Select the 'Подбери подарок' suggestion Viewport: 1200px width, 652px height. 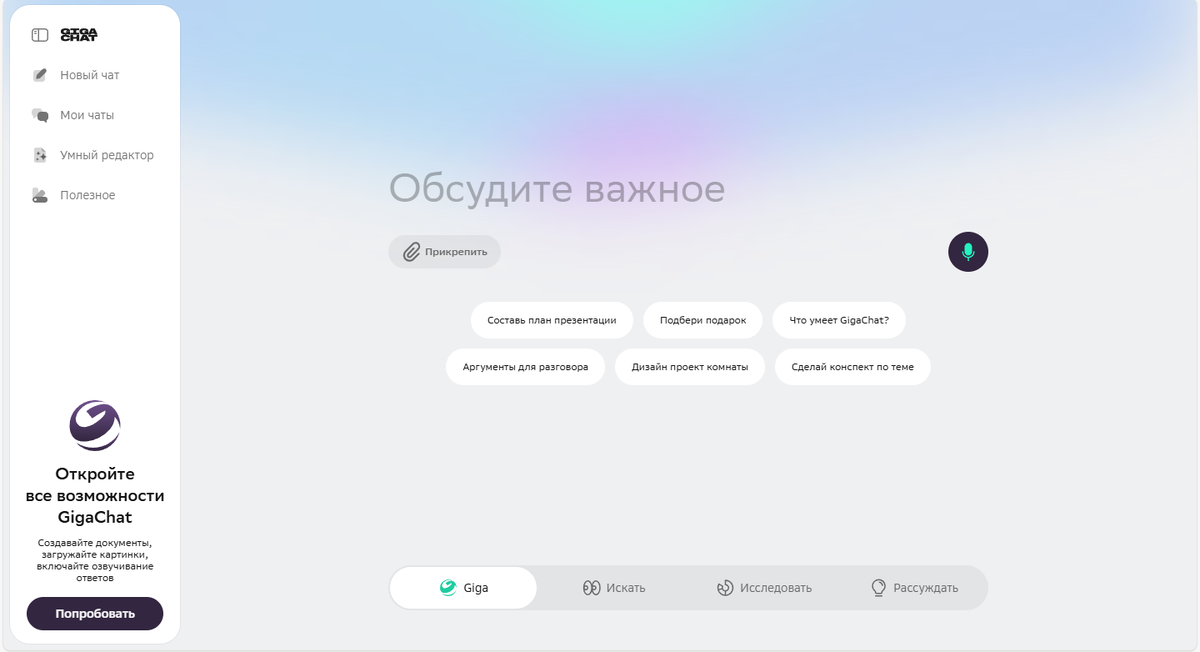[703, 321]
